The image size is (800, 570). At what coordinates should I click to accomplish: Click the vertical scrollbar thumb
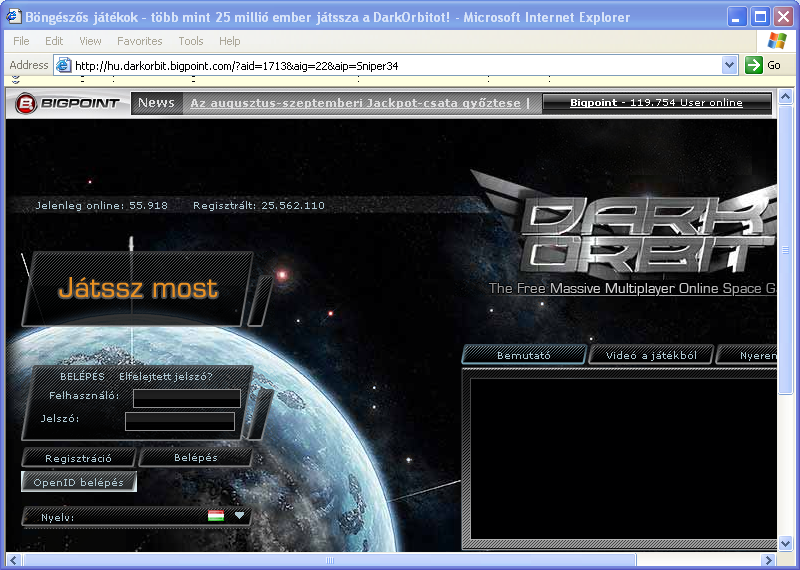(x=785, y=249)
